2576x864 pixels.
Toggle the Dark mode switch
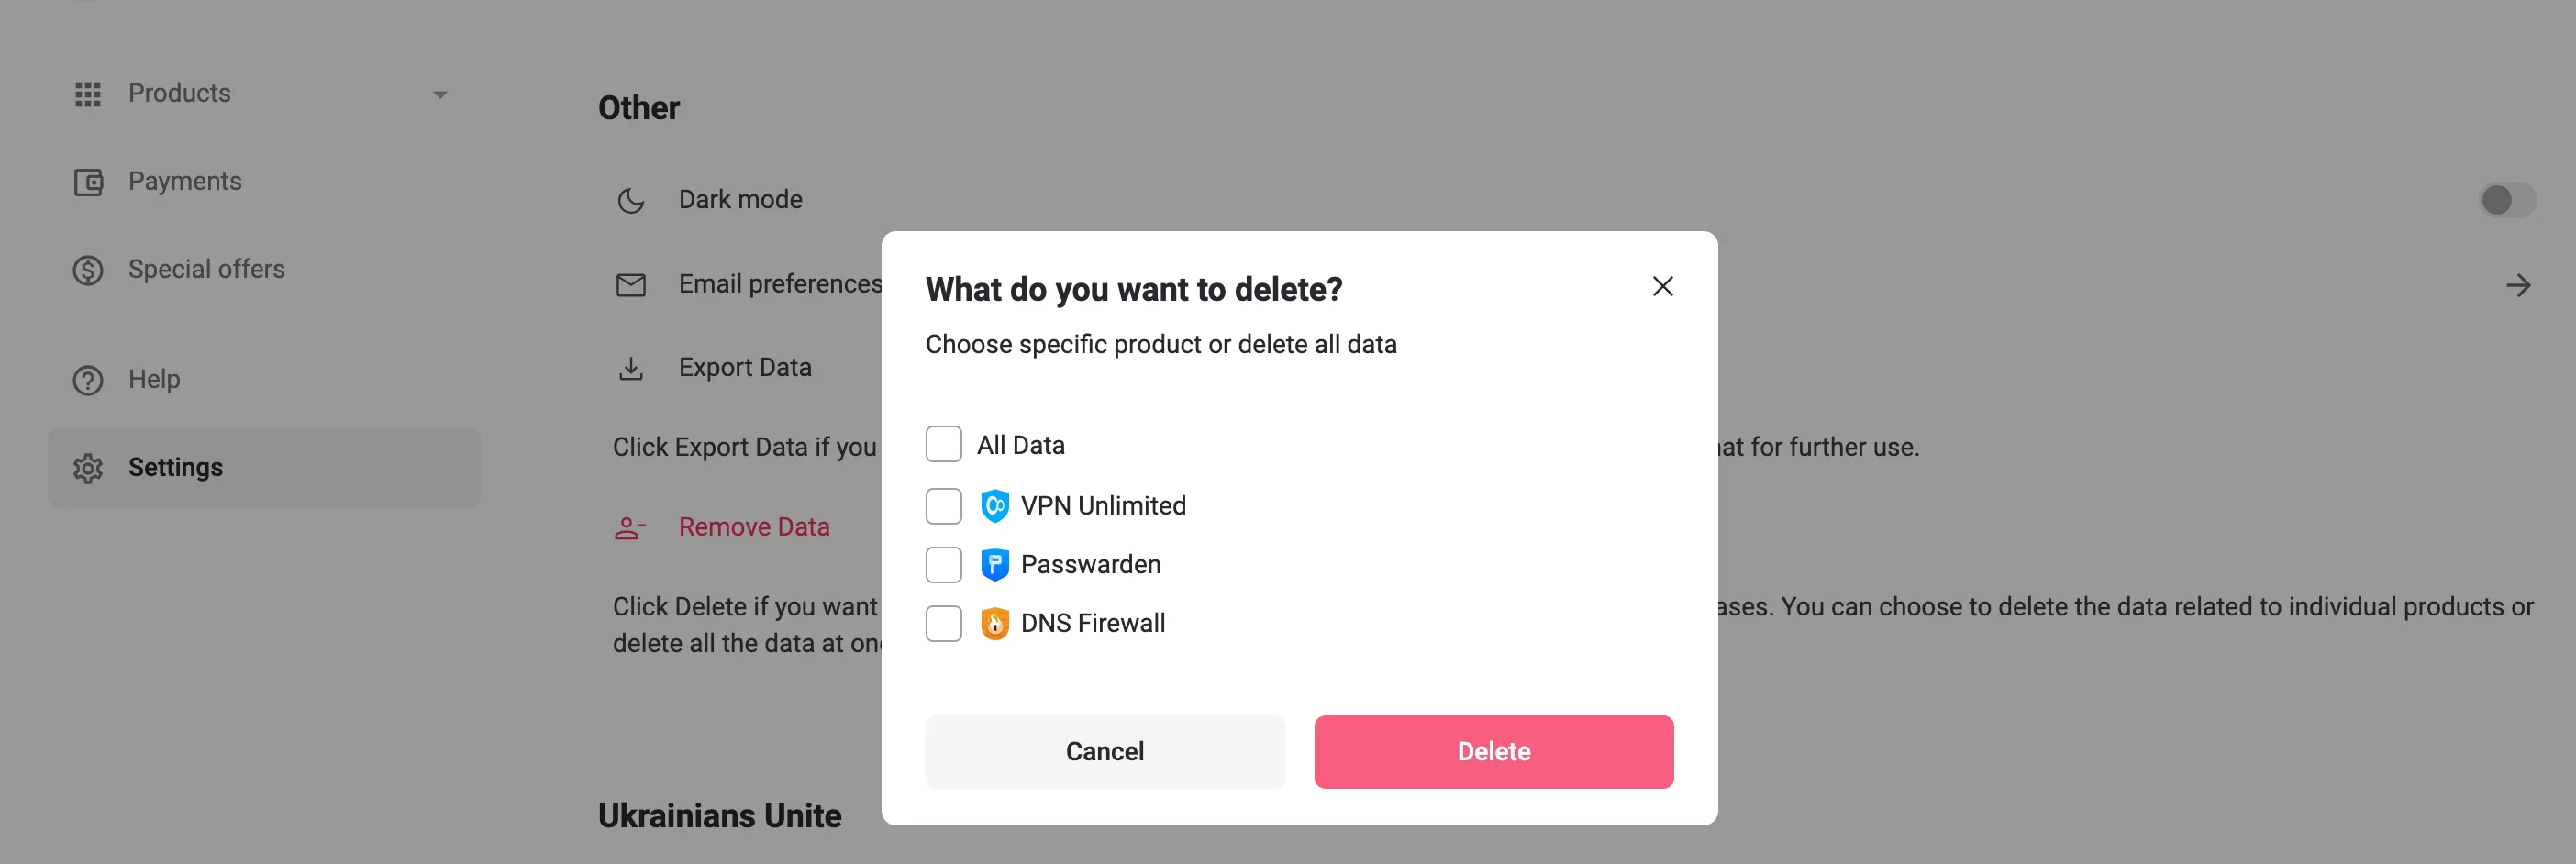click(x=2506, y=200)
